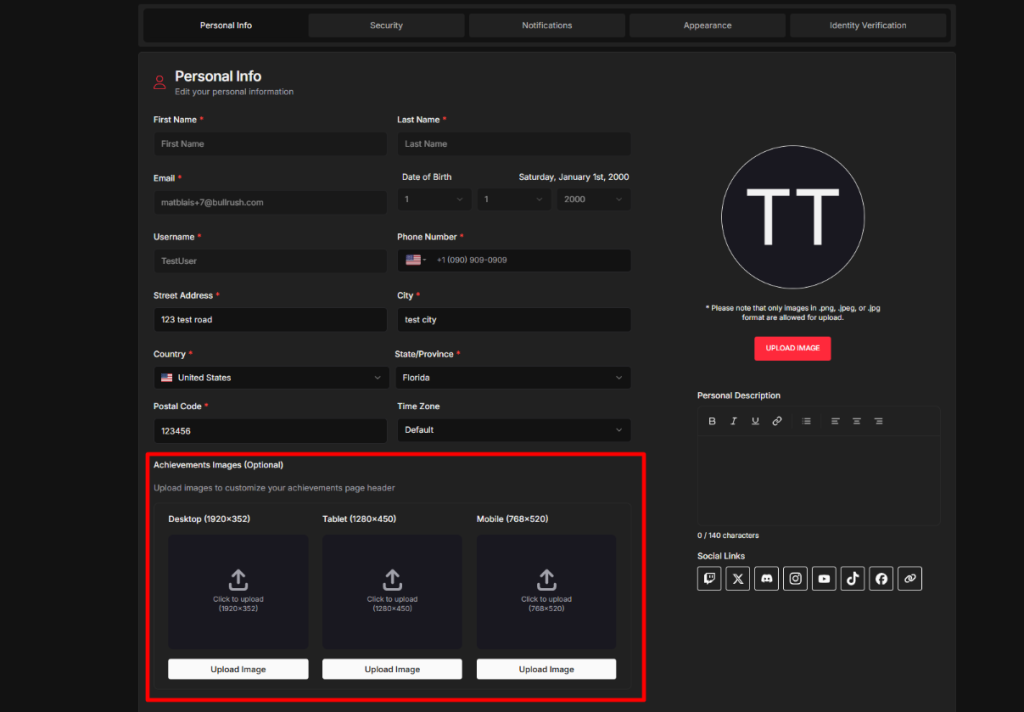
Task: Open the YouTube social link icon
Action: (x=824, y=579)
